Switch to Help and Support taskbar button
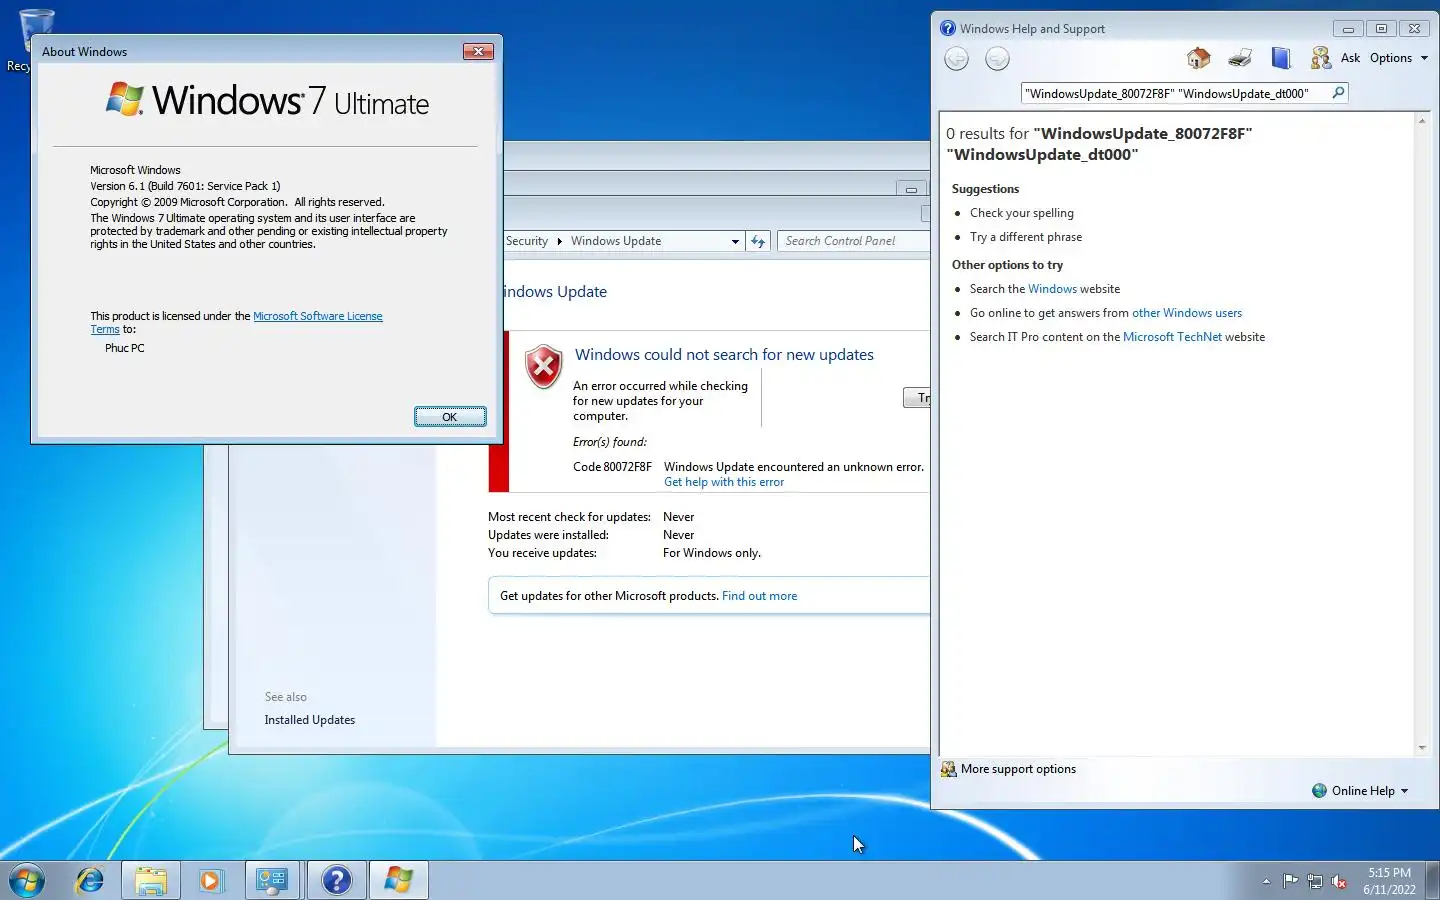1440x900 pixels. (x=337, y=881)
